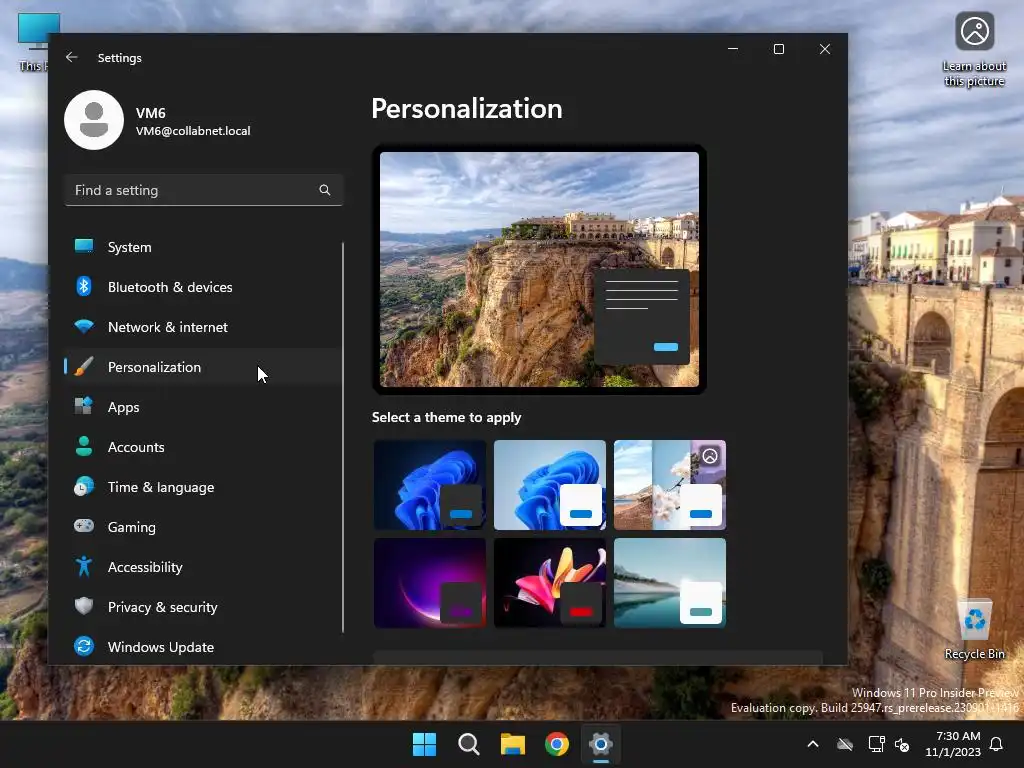Click the network display icon in the system tray
Image resolution: width=1024 pixels, height=768 pixels.
[x=876, y=744]
